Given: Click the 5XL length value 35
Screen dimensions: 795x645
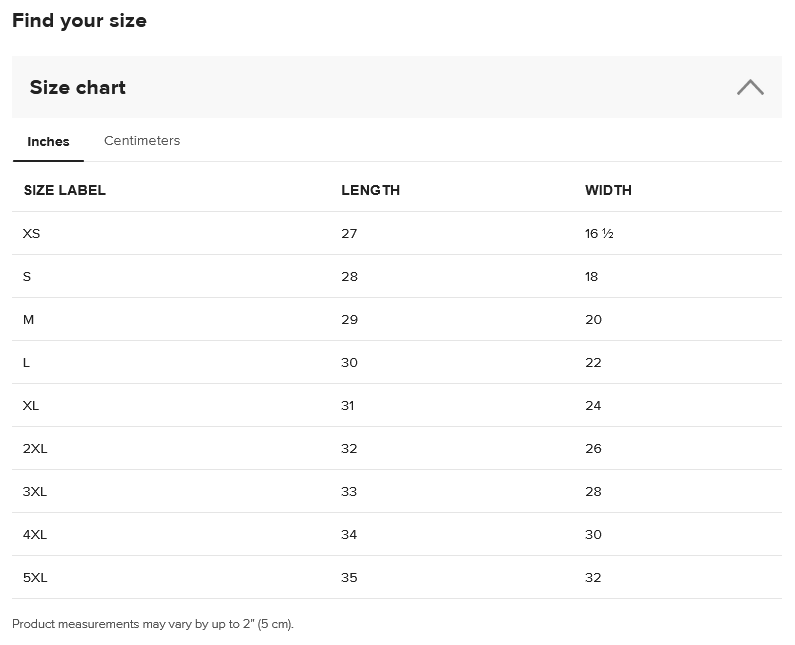Looking at the screenshot, I should pyautogui.click(x=349, y=577).
